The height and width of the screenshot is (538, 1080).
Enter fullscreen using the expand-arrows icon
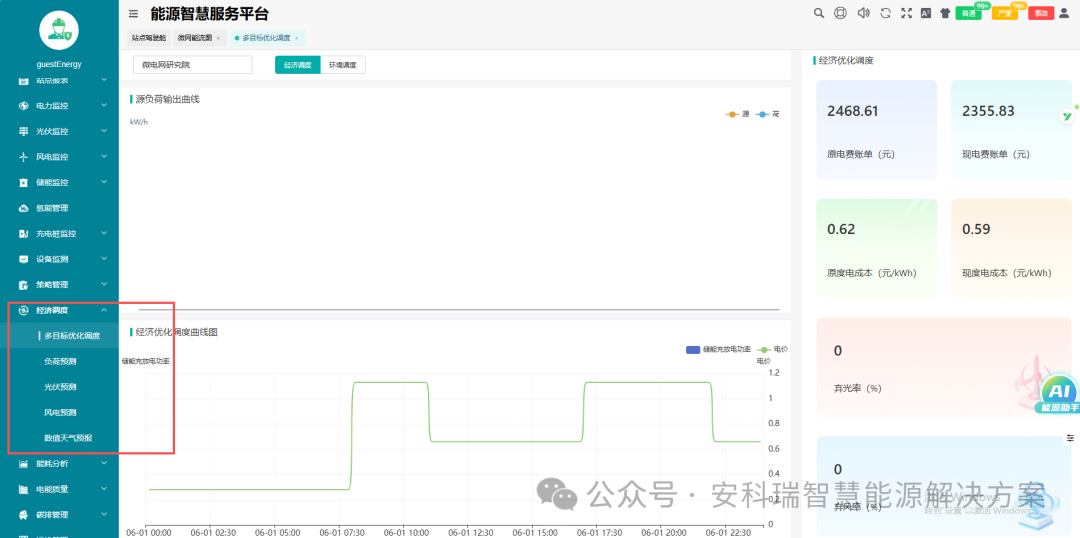pyautogui.click(x=906, y=13)
